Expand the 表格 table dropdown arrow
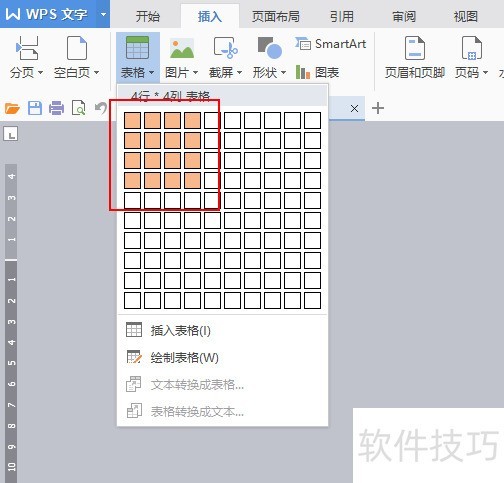 pyautogui.click(x=151, y=72)
